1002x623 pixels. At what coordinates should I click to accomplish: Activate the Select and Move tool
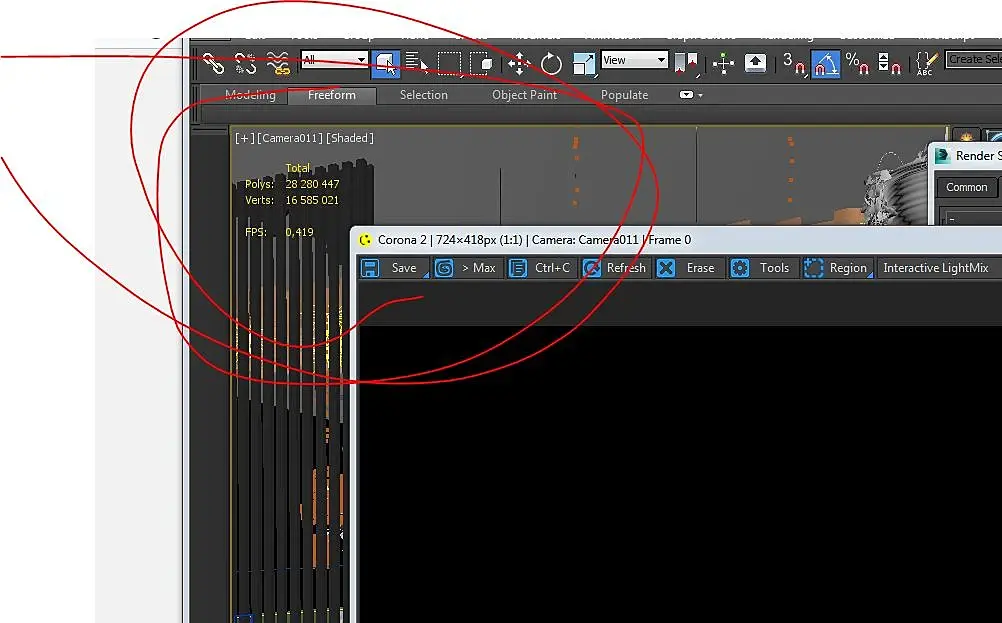click(x=519, y=64)
